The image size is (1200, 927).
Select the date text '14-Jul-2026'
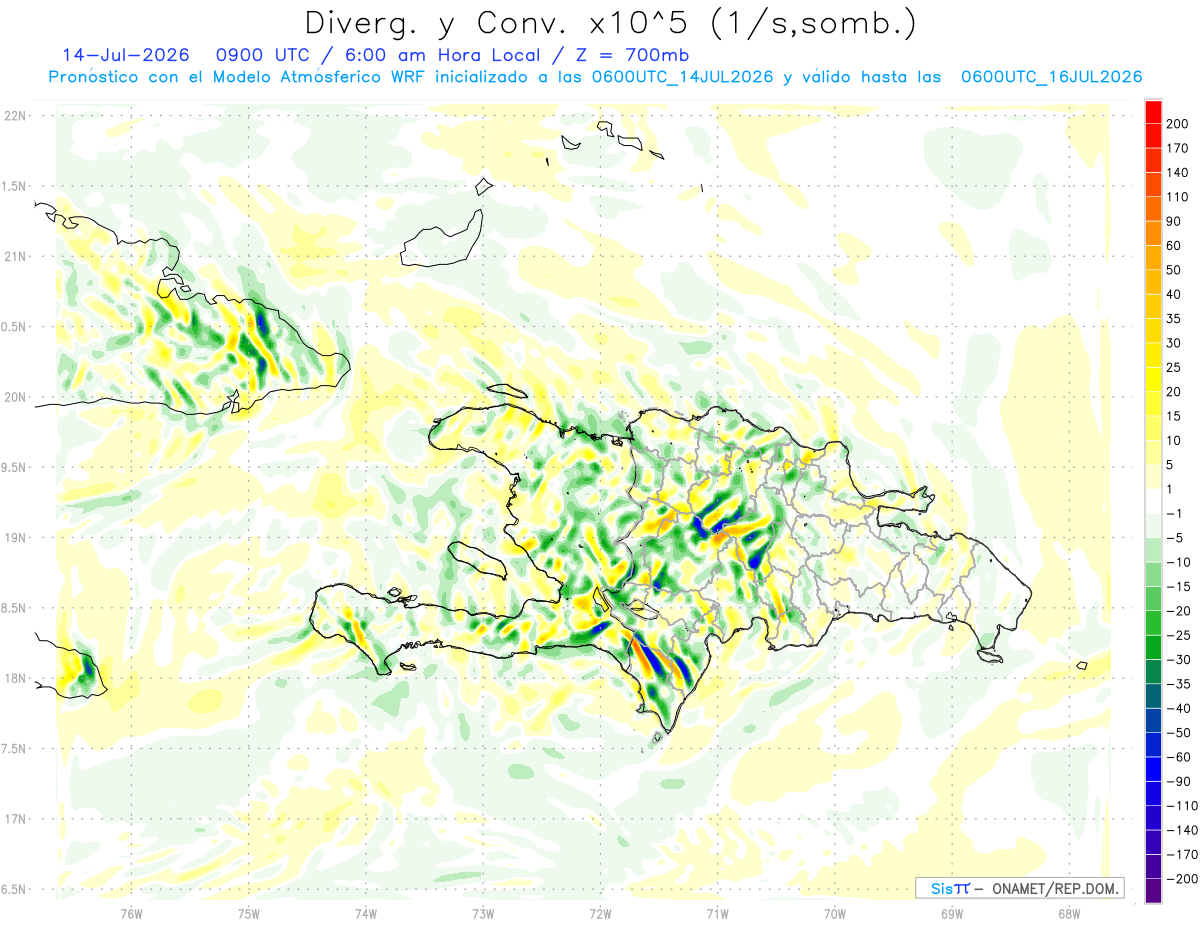tap(126, 54)
